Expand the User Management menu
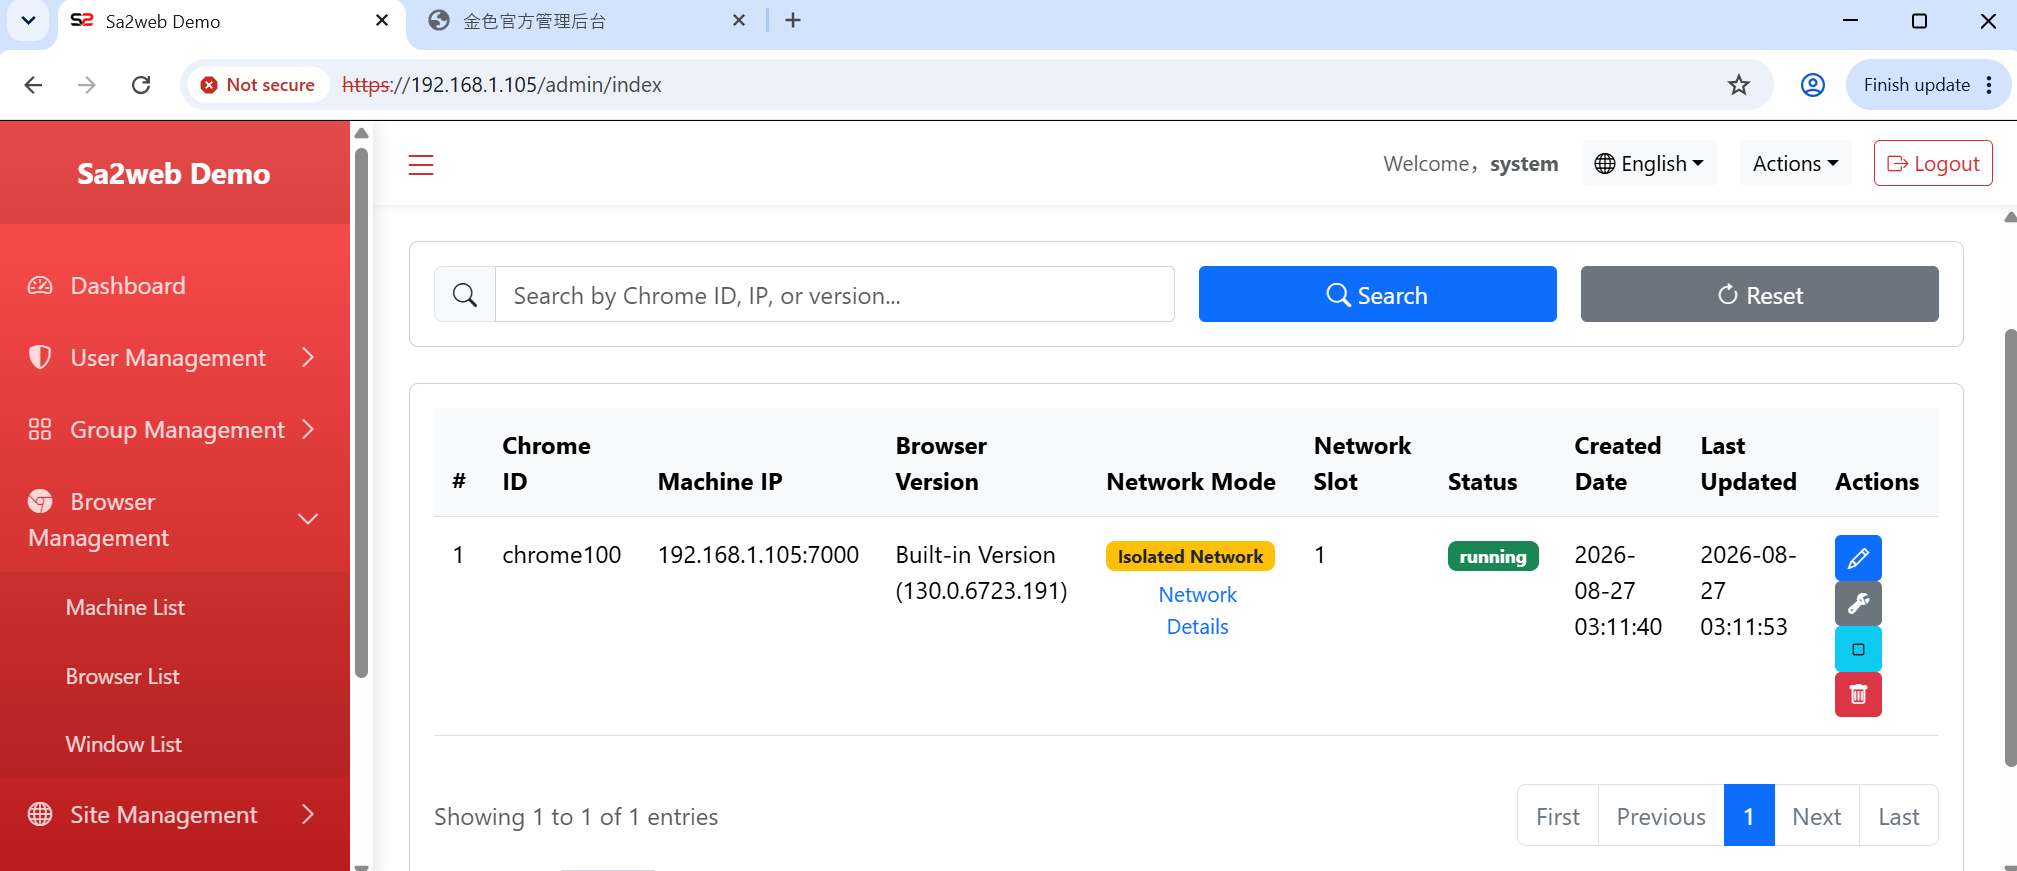This screenshot has width=2017, height=871. click(175, 358)
